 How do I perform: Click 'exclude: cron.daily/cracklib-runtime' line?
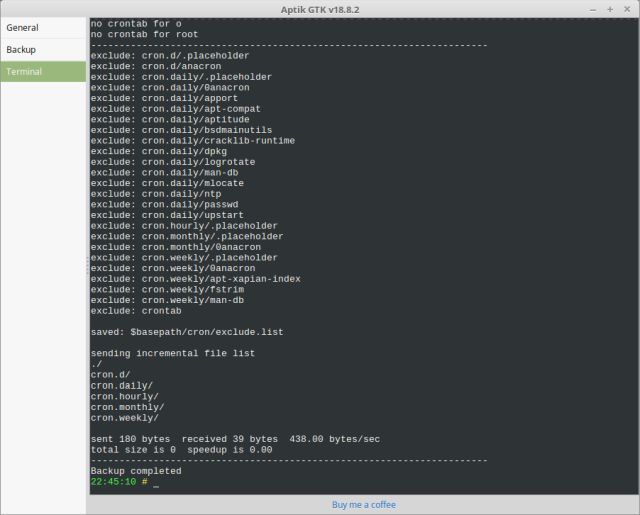tap(193, 140)
